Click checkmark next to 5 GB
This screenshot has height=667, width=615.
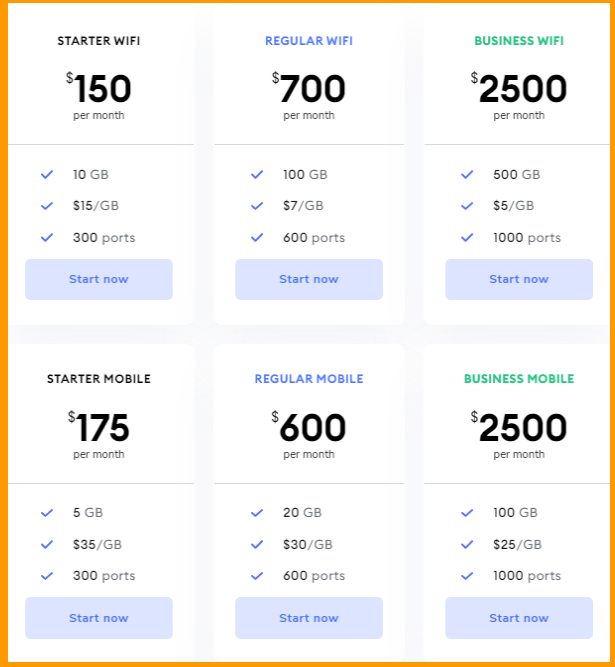point(47,513)
